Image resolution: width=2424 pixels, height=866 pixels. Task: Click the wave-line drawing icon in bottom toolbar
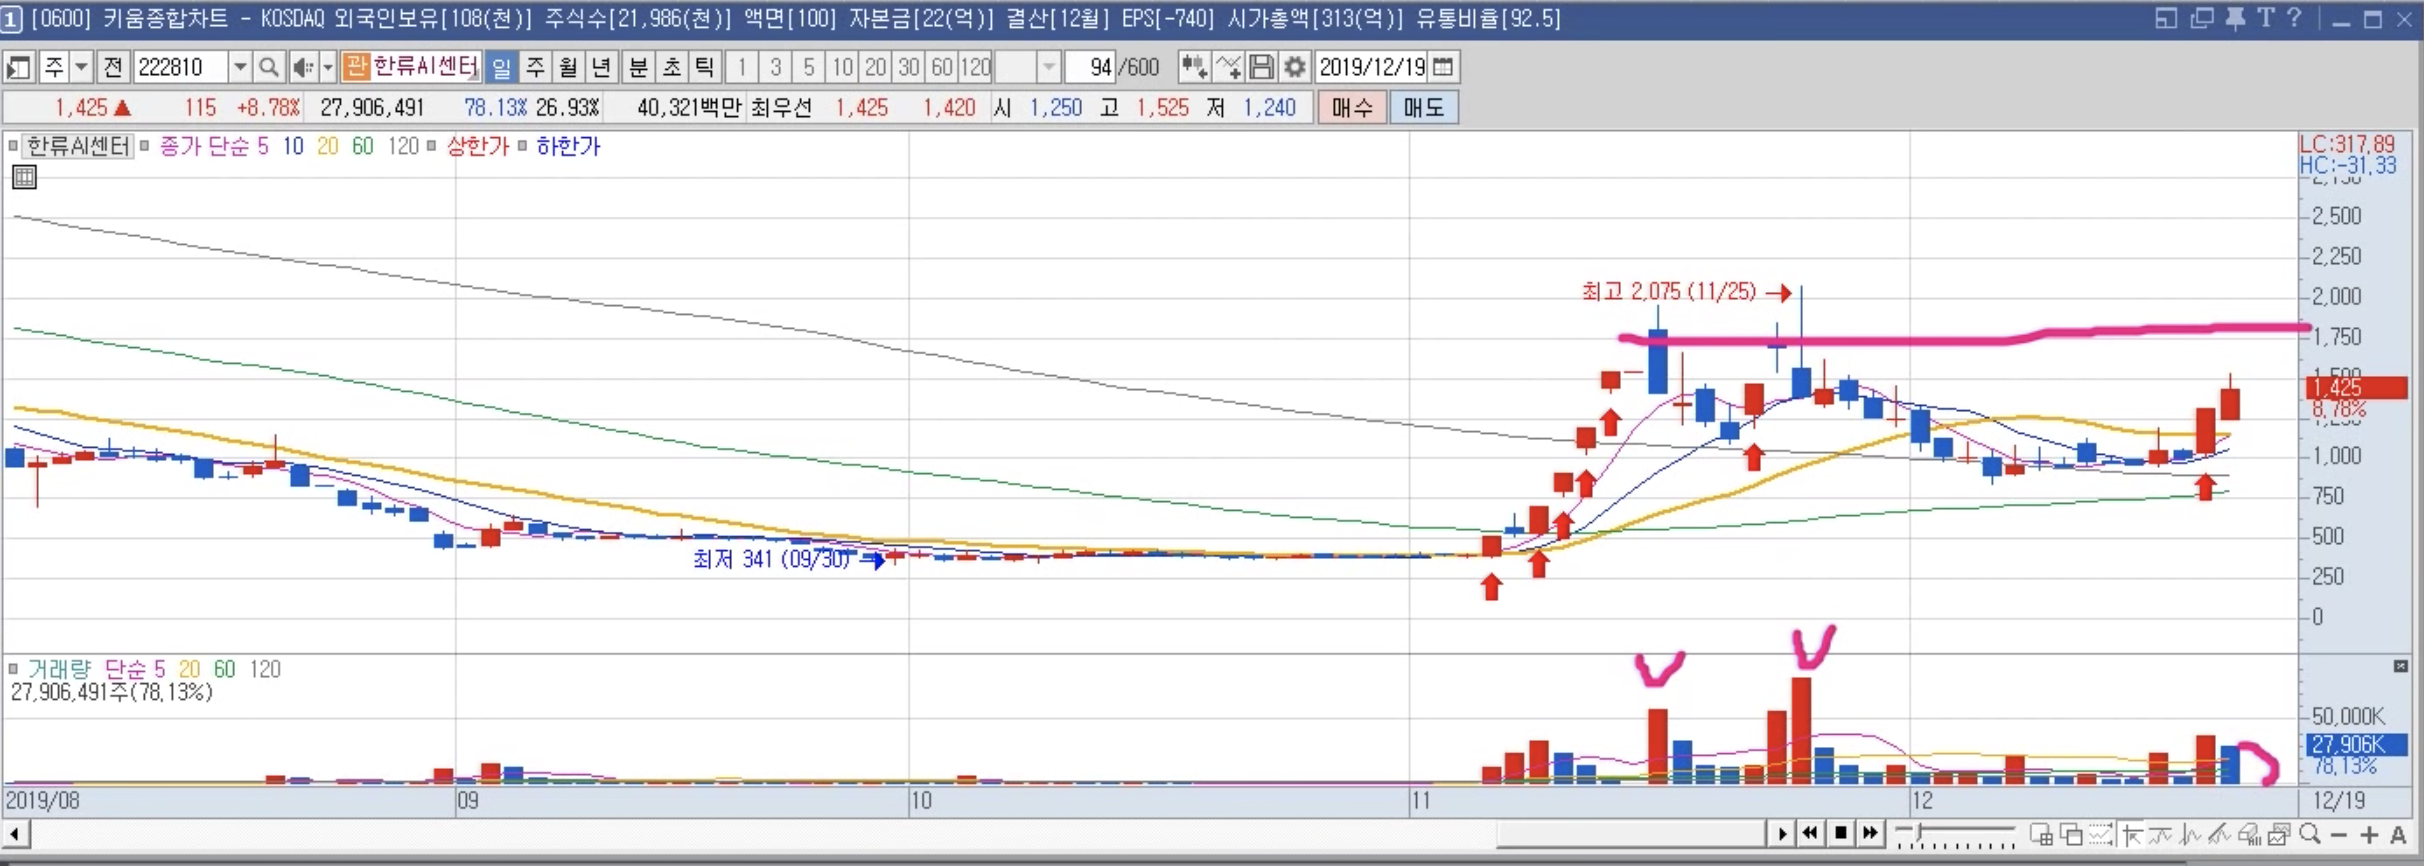click(2161, 834)
